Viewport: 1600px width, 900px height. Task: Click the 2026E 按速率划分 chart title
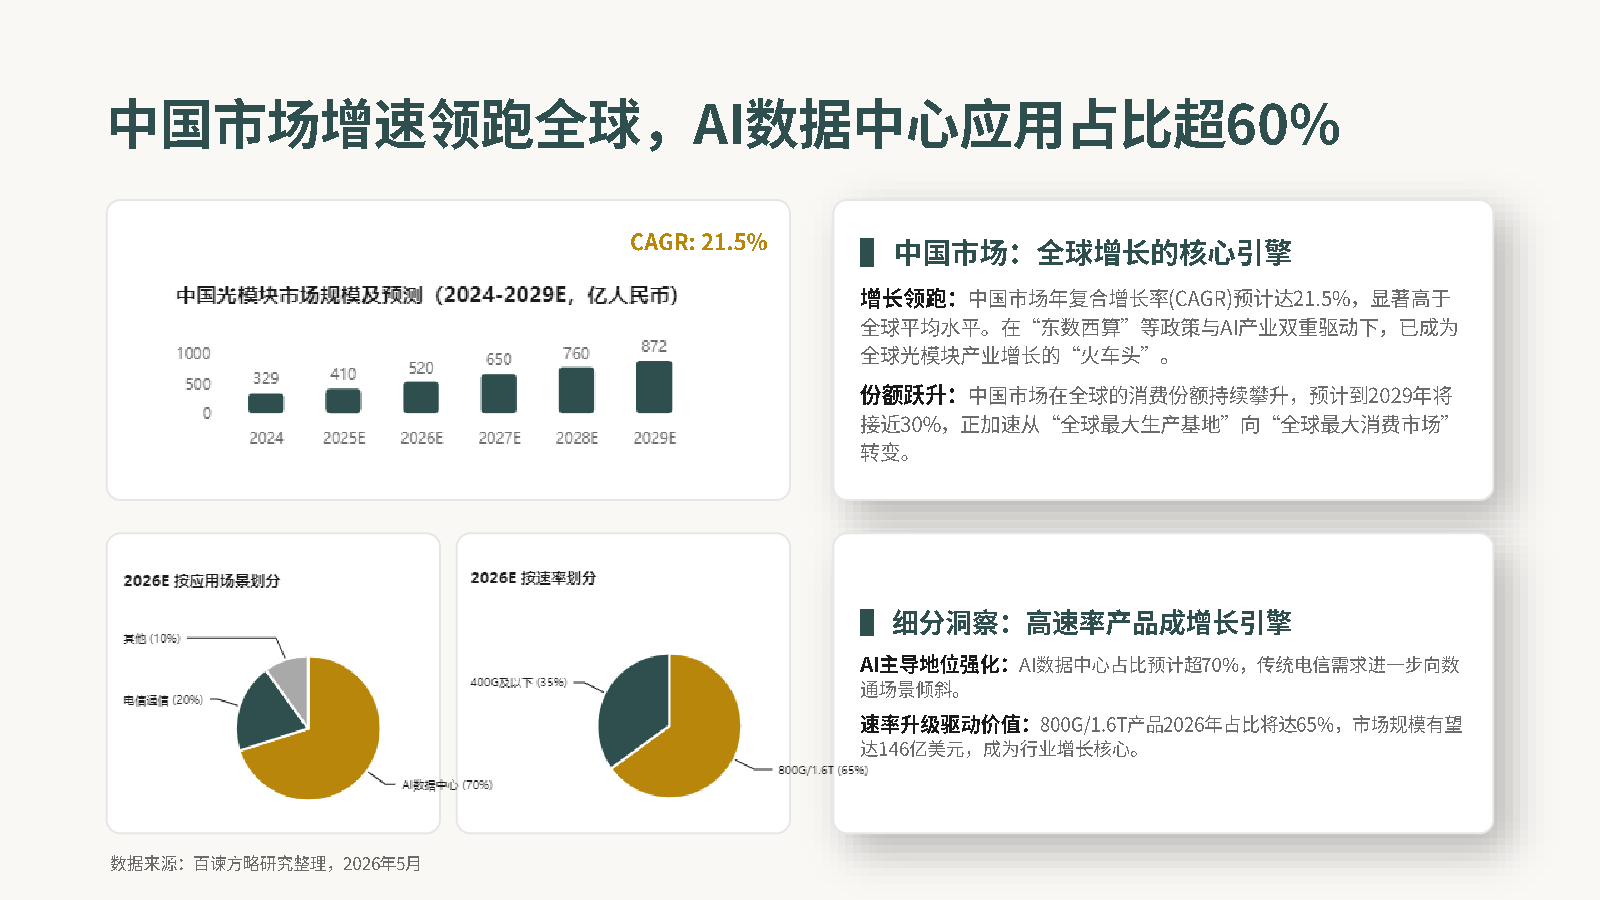(x=533, y=578)
